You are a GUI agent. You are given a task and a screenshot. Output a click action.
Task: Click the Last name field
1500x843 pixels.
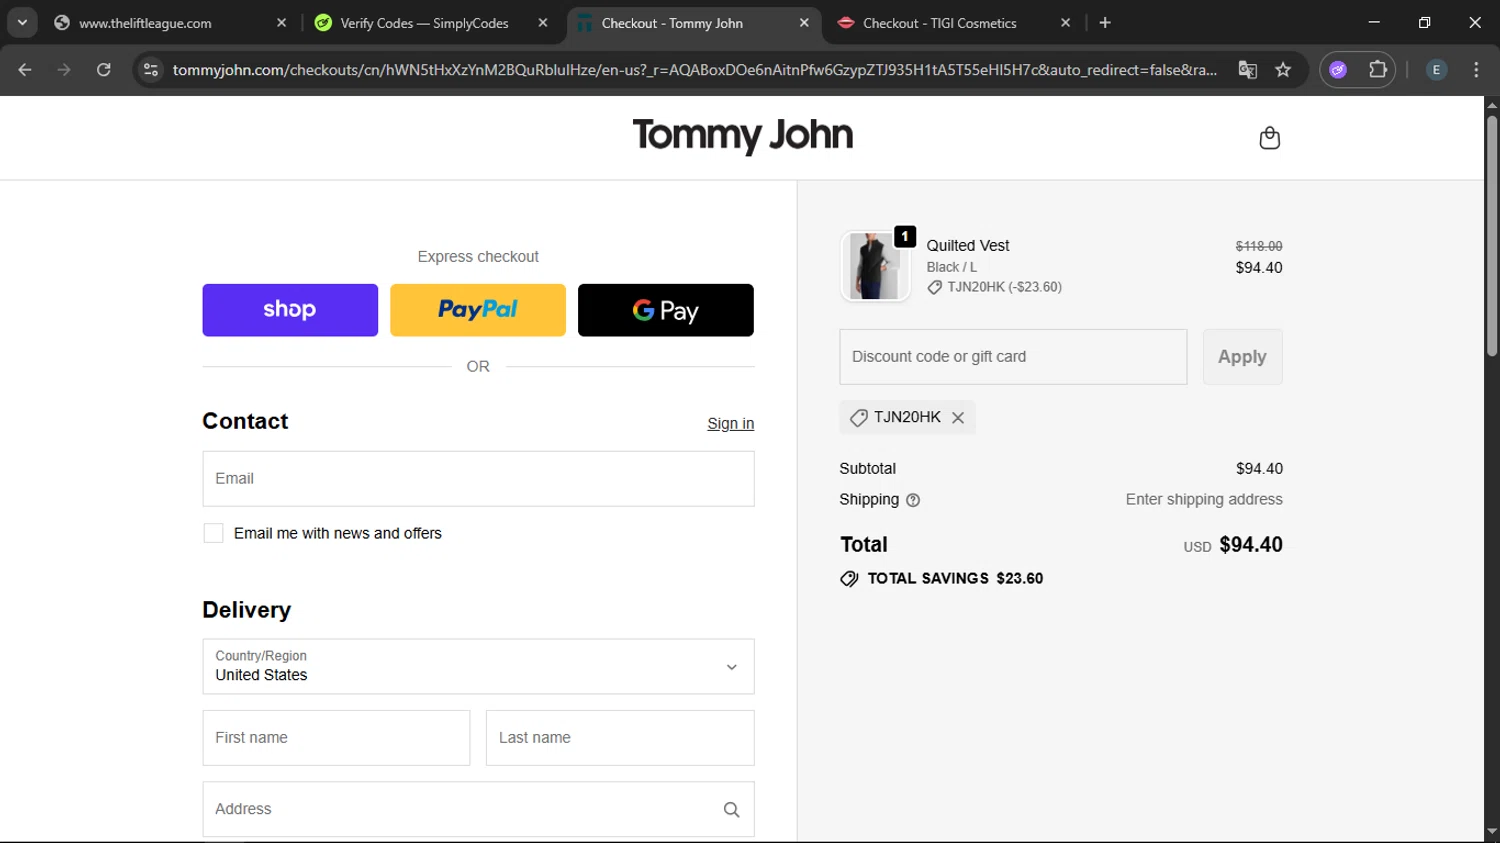click(620, 738)
